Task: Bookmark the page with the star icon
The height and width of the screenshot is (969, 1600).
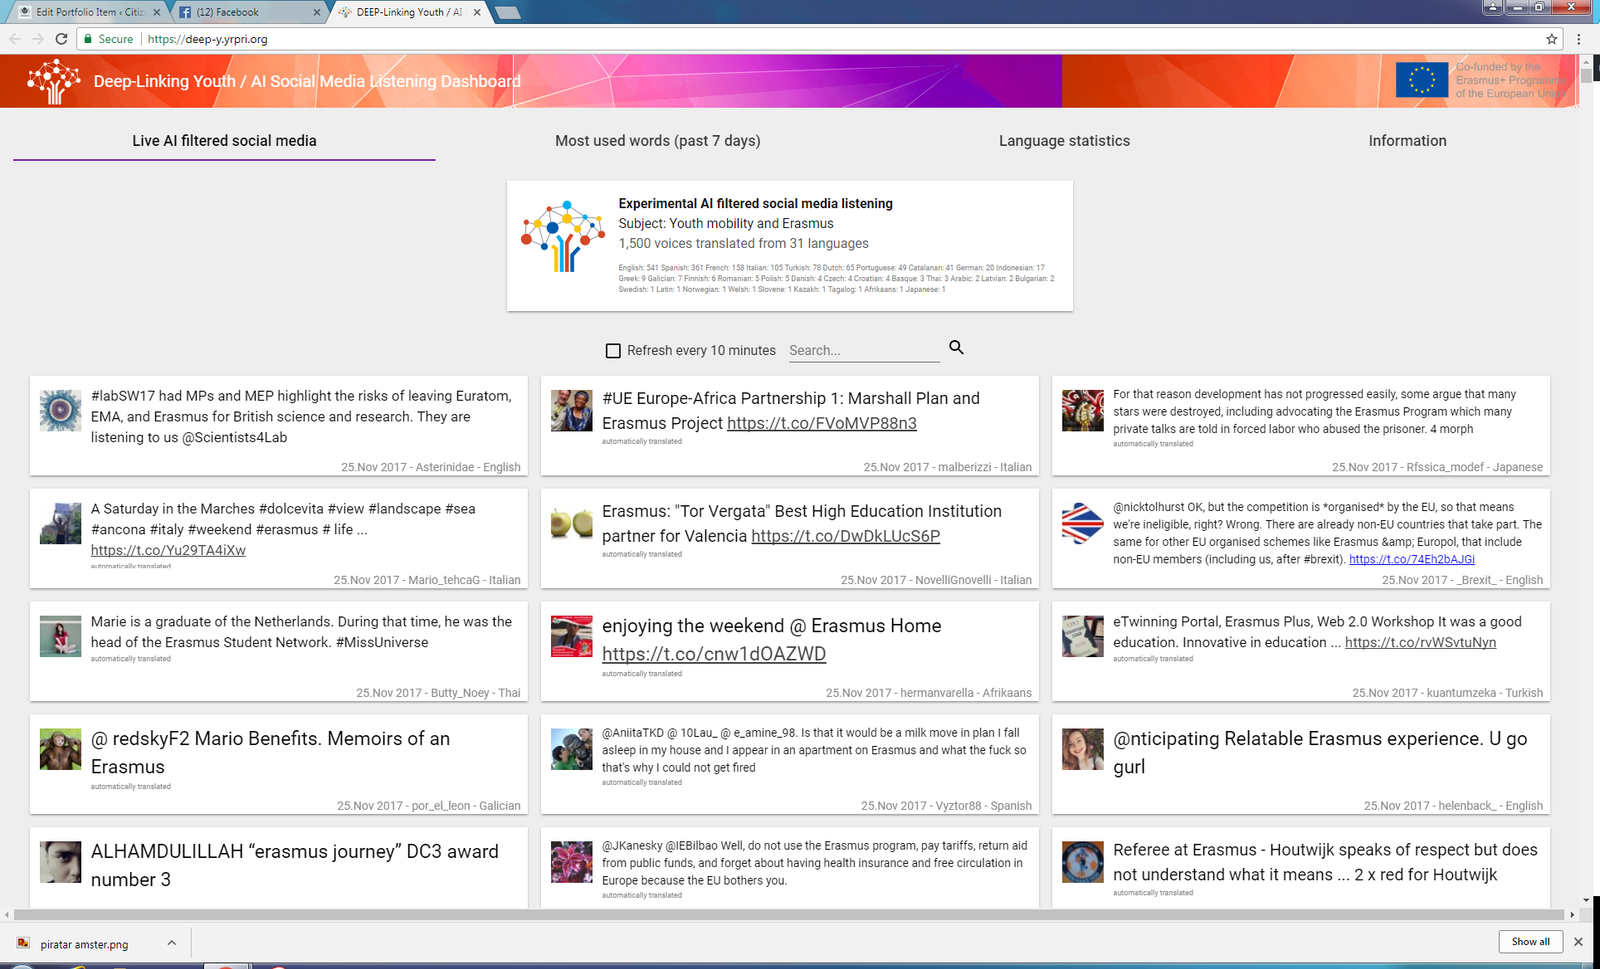Action: 1552,39
